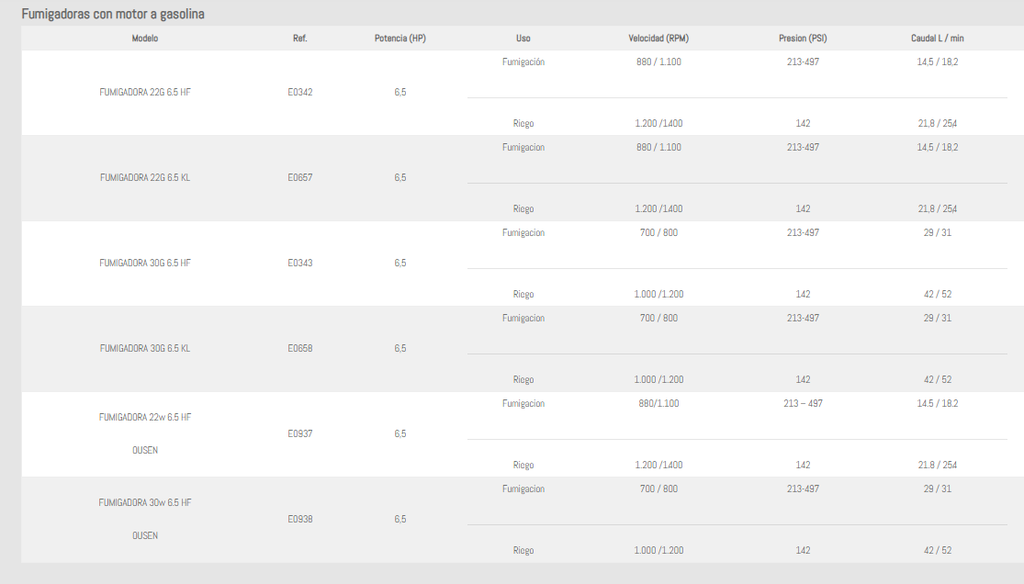Click reference code E0938

(x=300, y=519)
